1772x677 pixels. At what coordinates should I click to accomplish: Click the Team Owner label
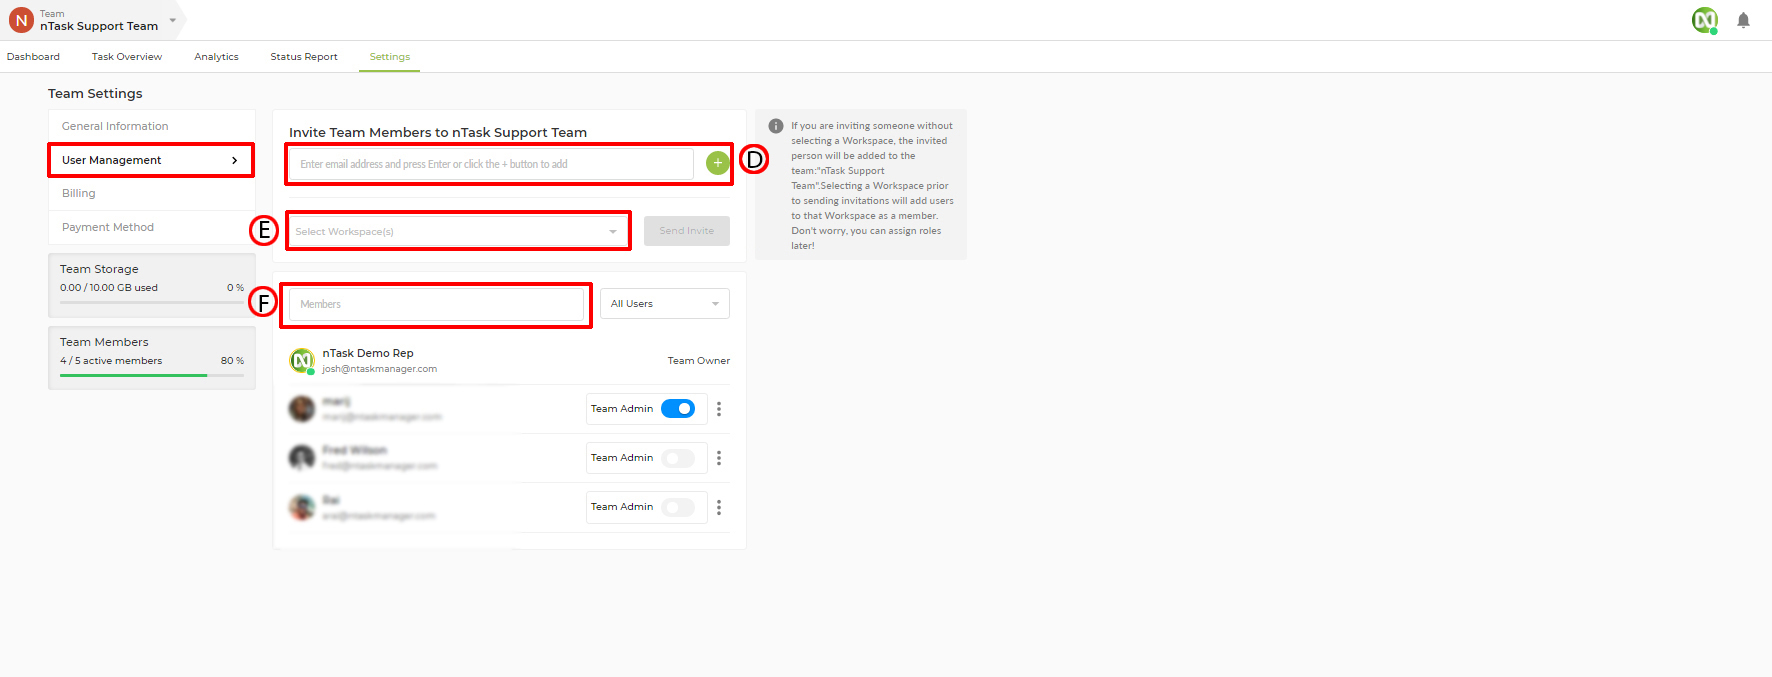pos(699,361)
